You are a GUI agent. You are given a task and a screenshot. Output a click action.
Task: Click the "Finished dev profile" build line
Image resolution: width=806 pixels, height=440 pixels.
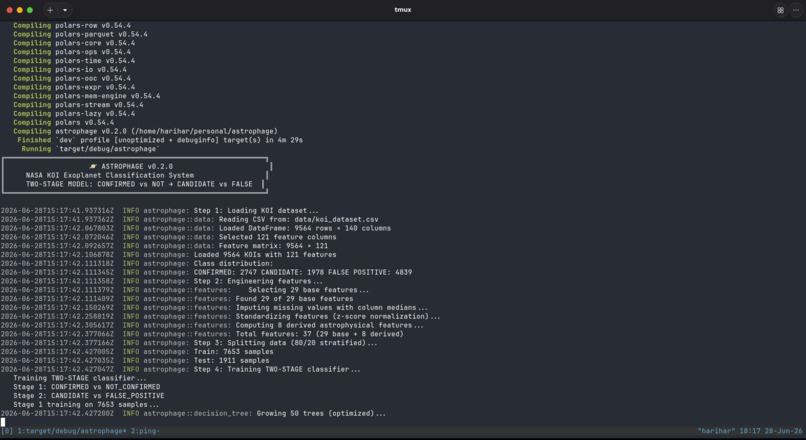(160, 140)
